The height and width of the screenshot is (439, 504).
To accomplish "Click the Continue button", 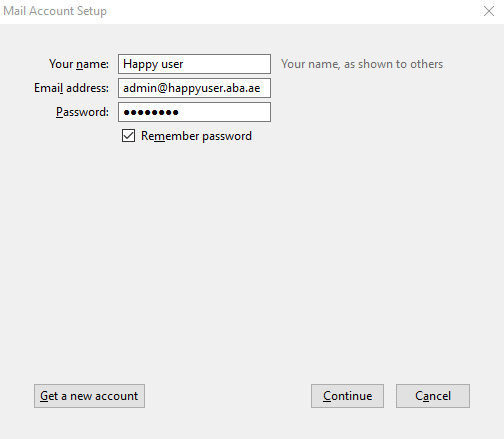I will [347, 396].
